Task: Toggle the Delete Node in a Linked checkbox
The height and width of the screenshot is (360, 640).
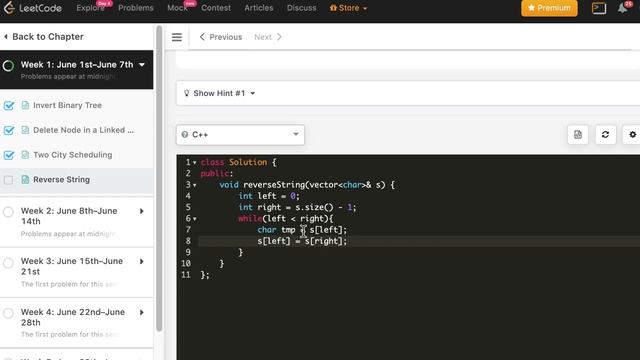Action: pyautogui.click(x=9, y=131)
